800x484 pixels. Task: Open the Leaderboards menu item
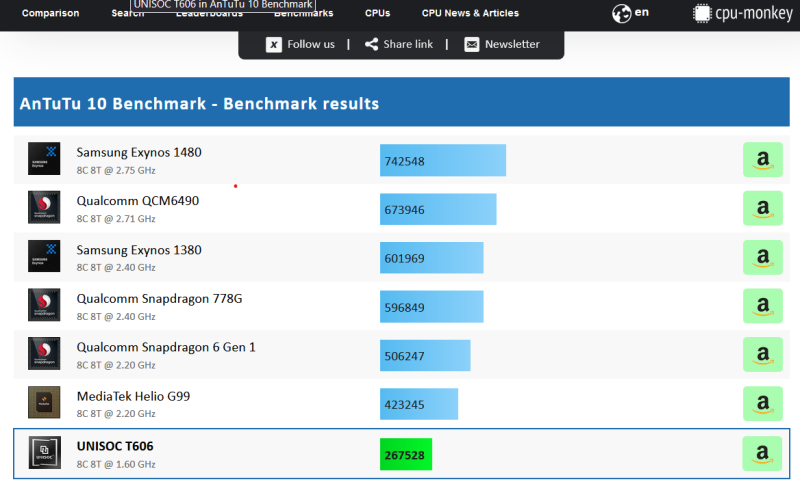click(x=209, y=14)
